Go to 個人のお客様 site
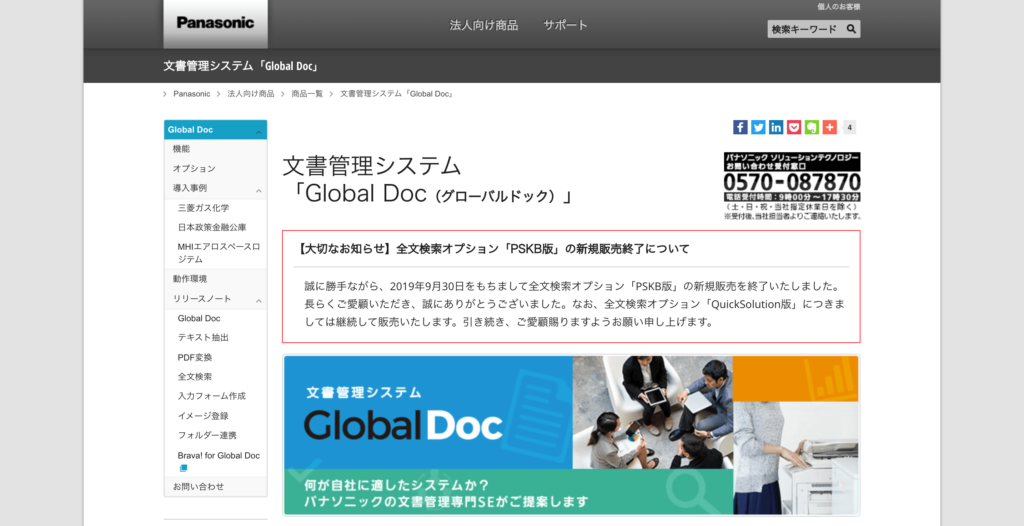The width and height of the screenshot is (1024, 526). pyautogui.click(x=839, y=7)
